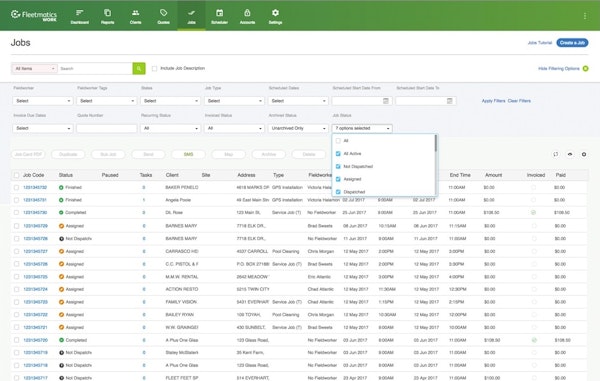600x381 pixels.
Task: Open the Jobs Tutorial link
Action: click(x=540, y=43)
